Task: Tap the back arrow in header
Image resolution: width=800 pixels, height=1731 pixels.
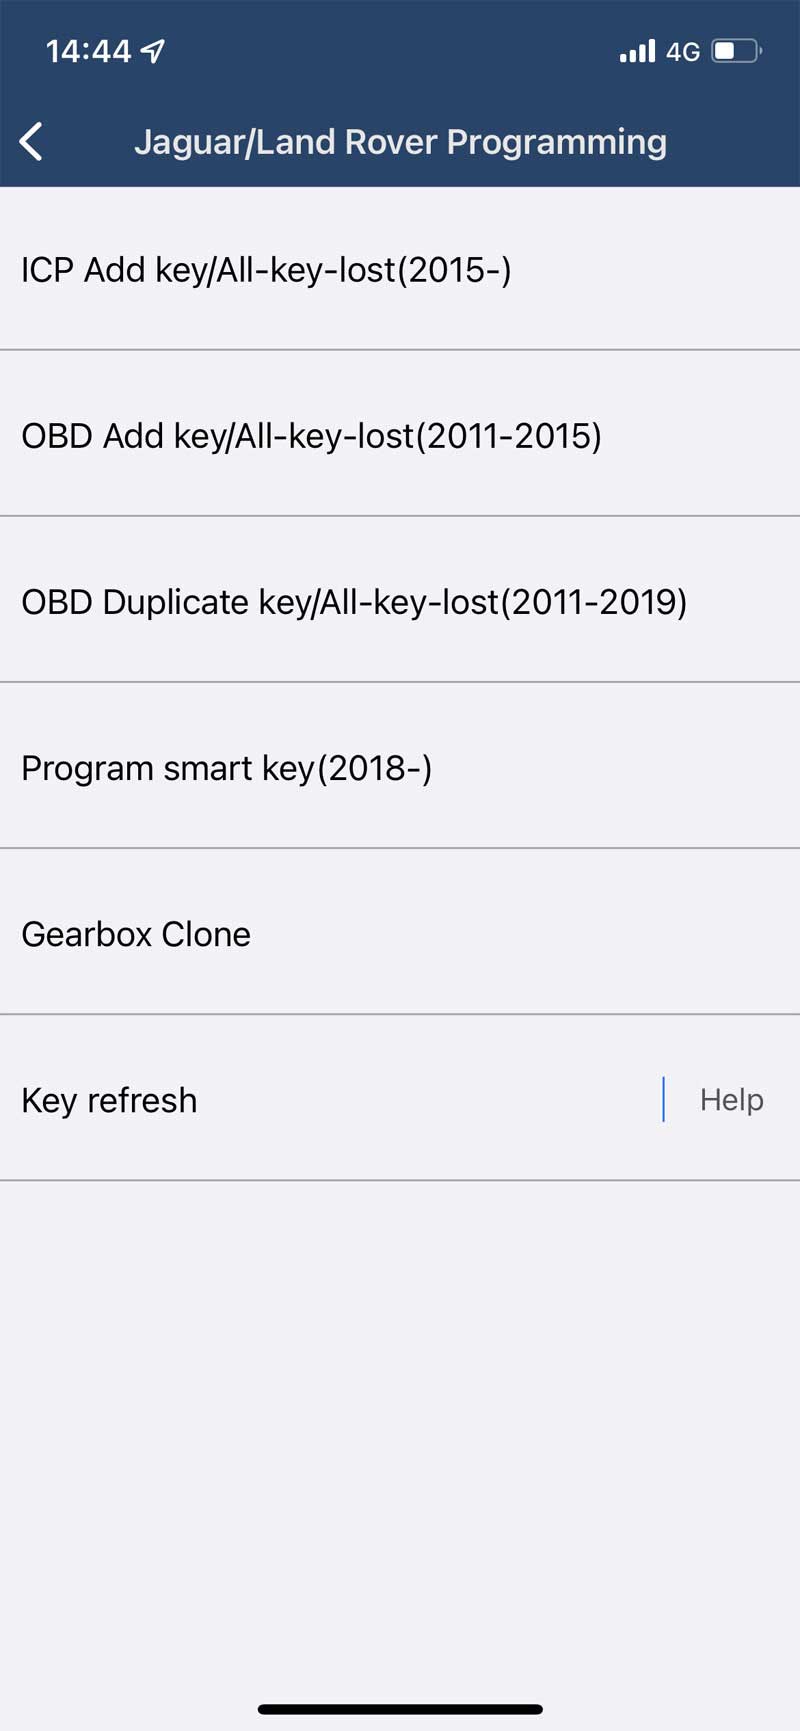Action: 32,141
